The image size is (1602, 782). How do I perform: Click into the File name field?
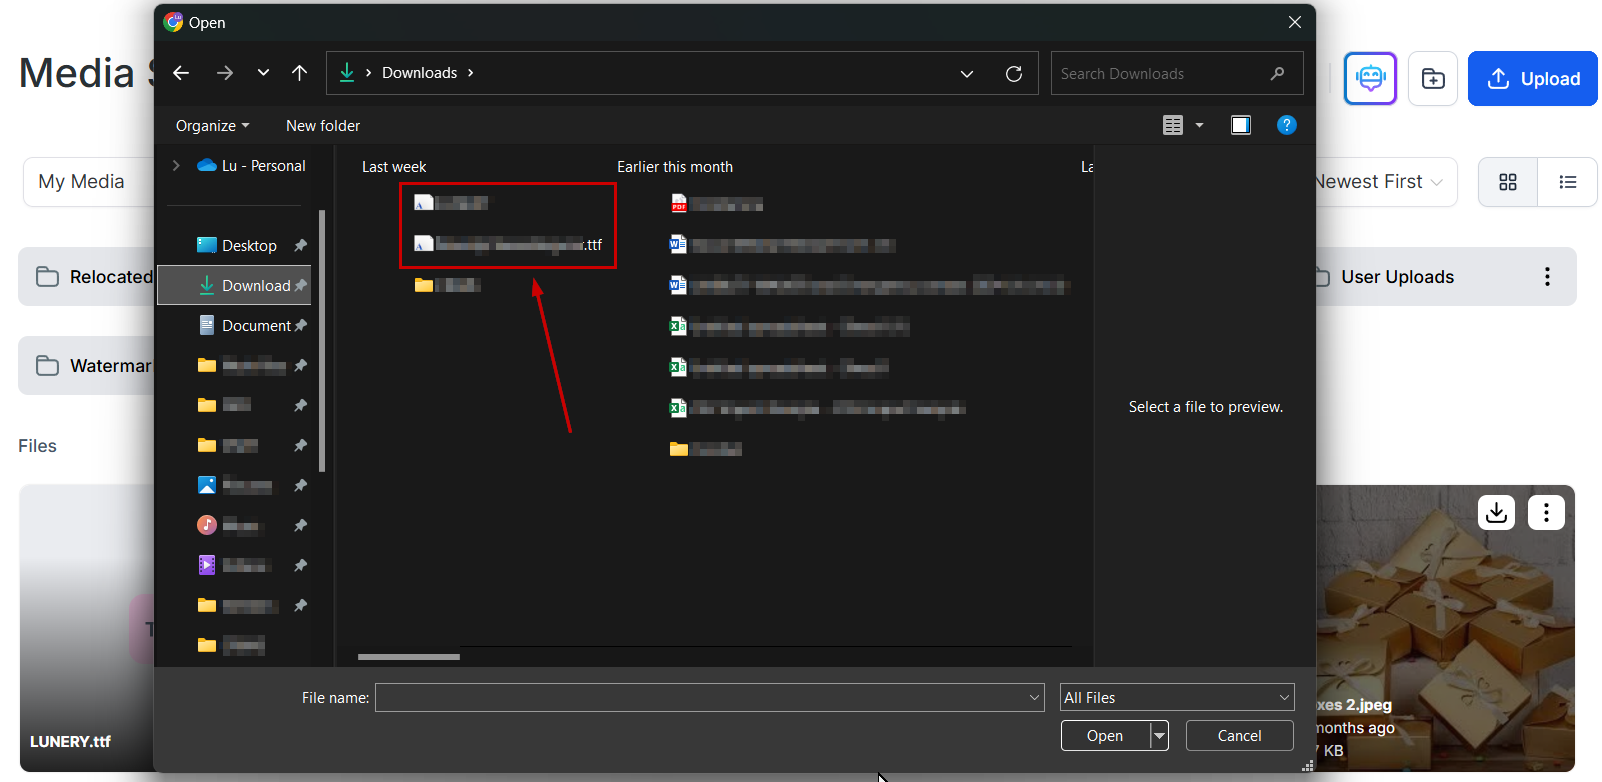pyautogui.click(x=701, y=698)
